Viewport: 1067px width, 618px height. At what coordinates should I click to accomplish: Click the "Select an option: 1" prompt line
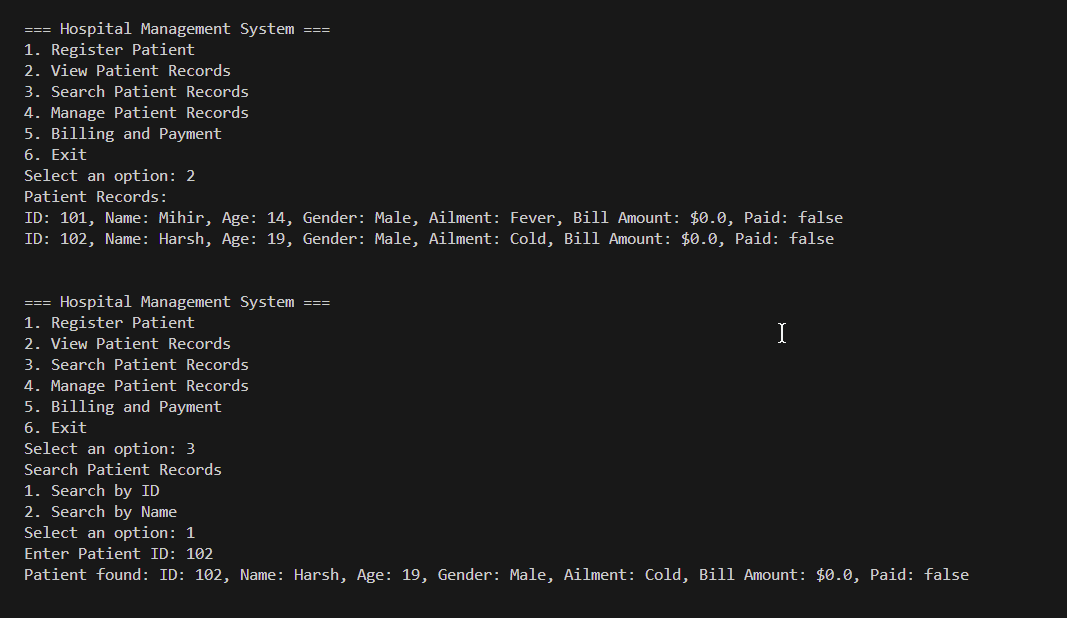(x=110, y=533)
